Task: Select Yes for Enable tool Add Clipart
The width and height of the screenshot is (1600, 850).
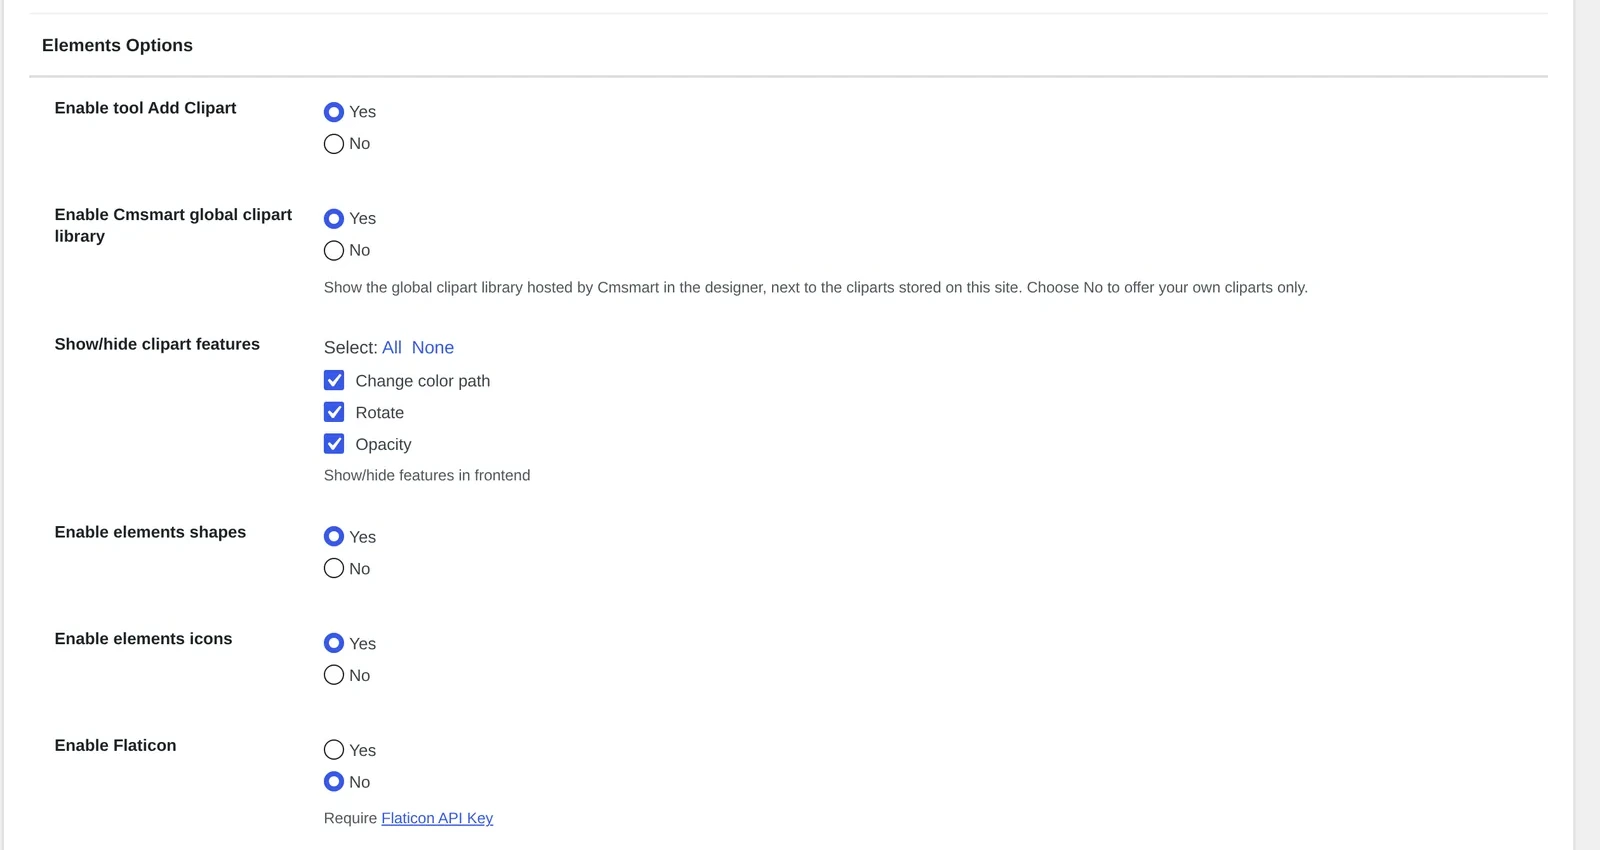Action: pos(334,112)
